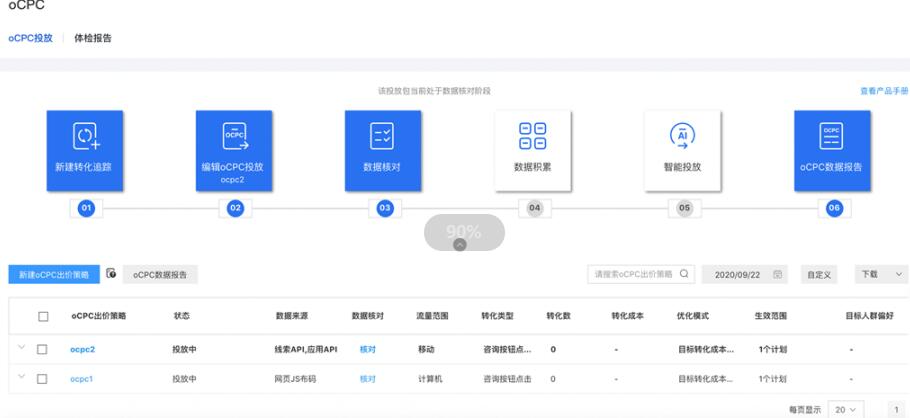
Task: Click the 数据积累 step icon
Action: [532, 136]
